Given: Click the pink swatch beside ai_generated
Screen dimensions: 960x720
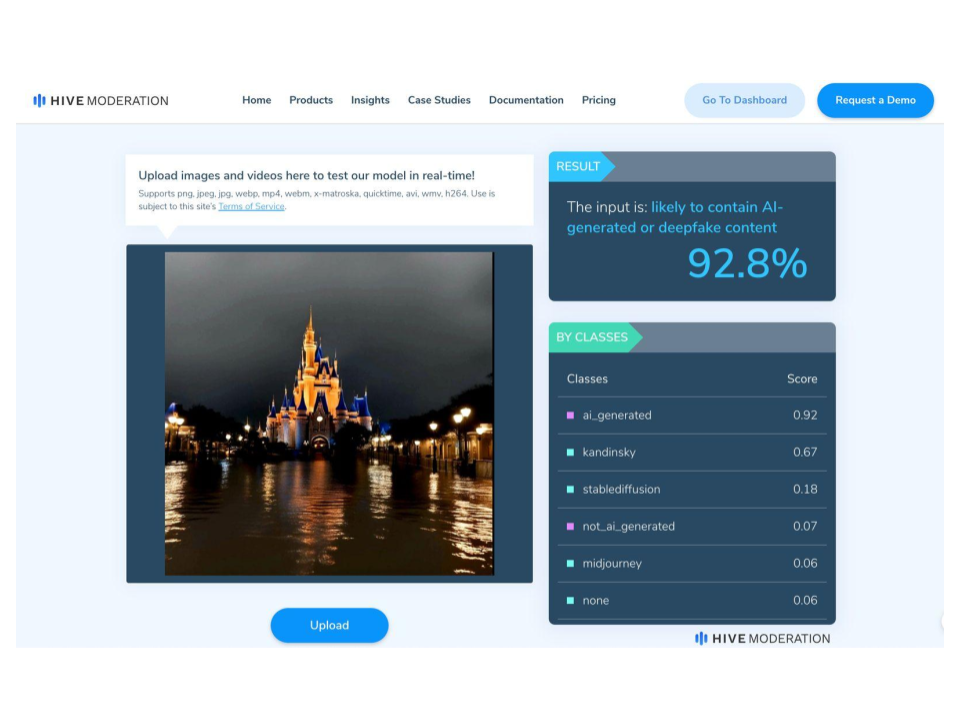Looking at the screenshot, I should [571, 415].
